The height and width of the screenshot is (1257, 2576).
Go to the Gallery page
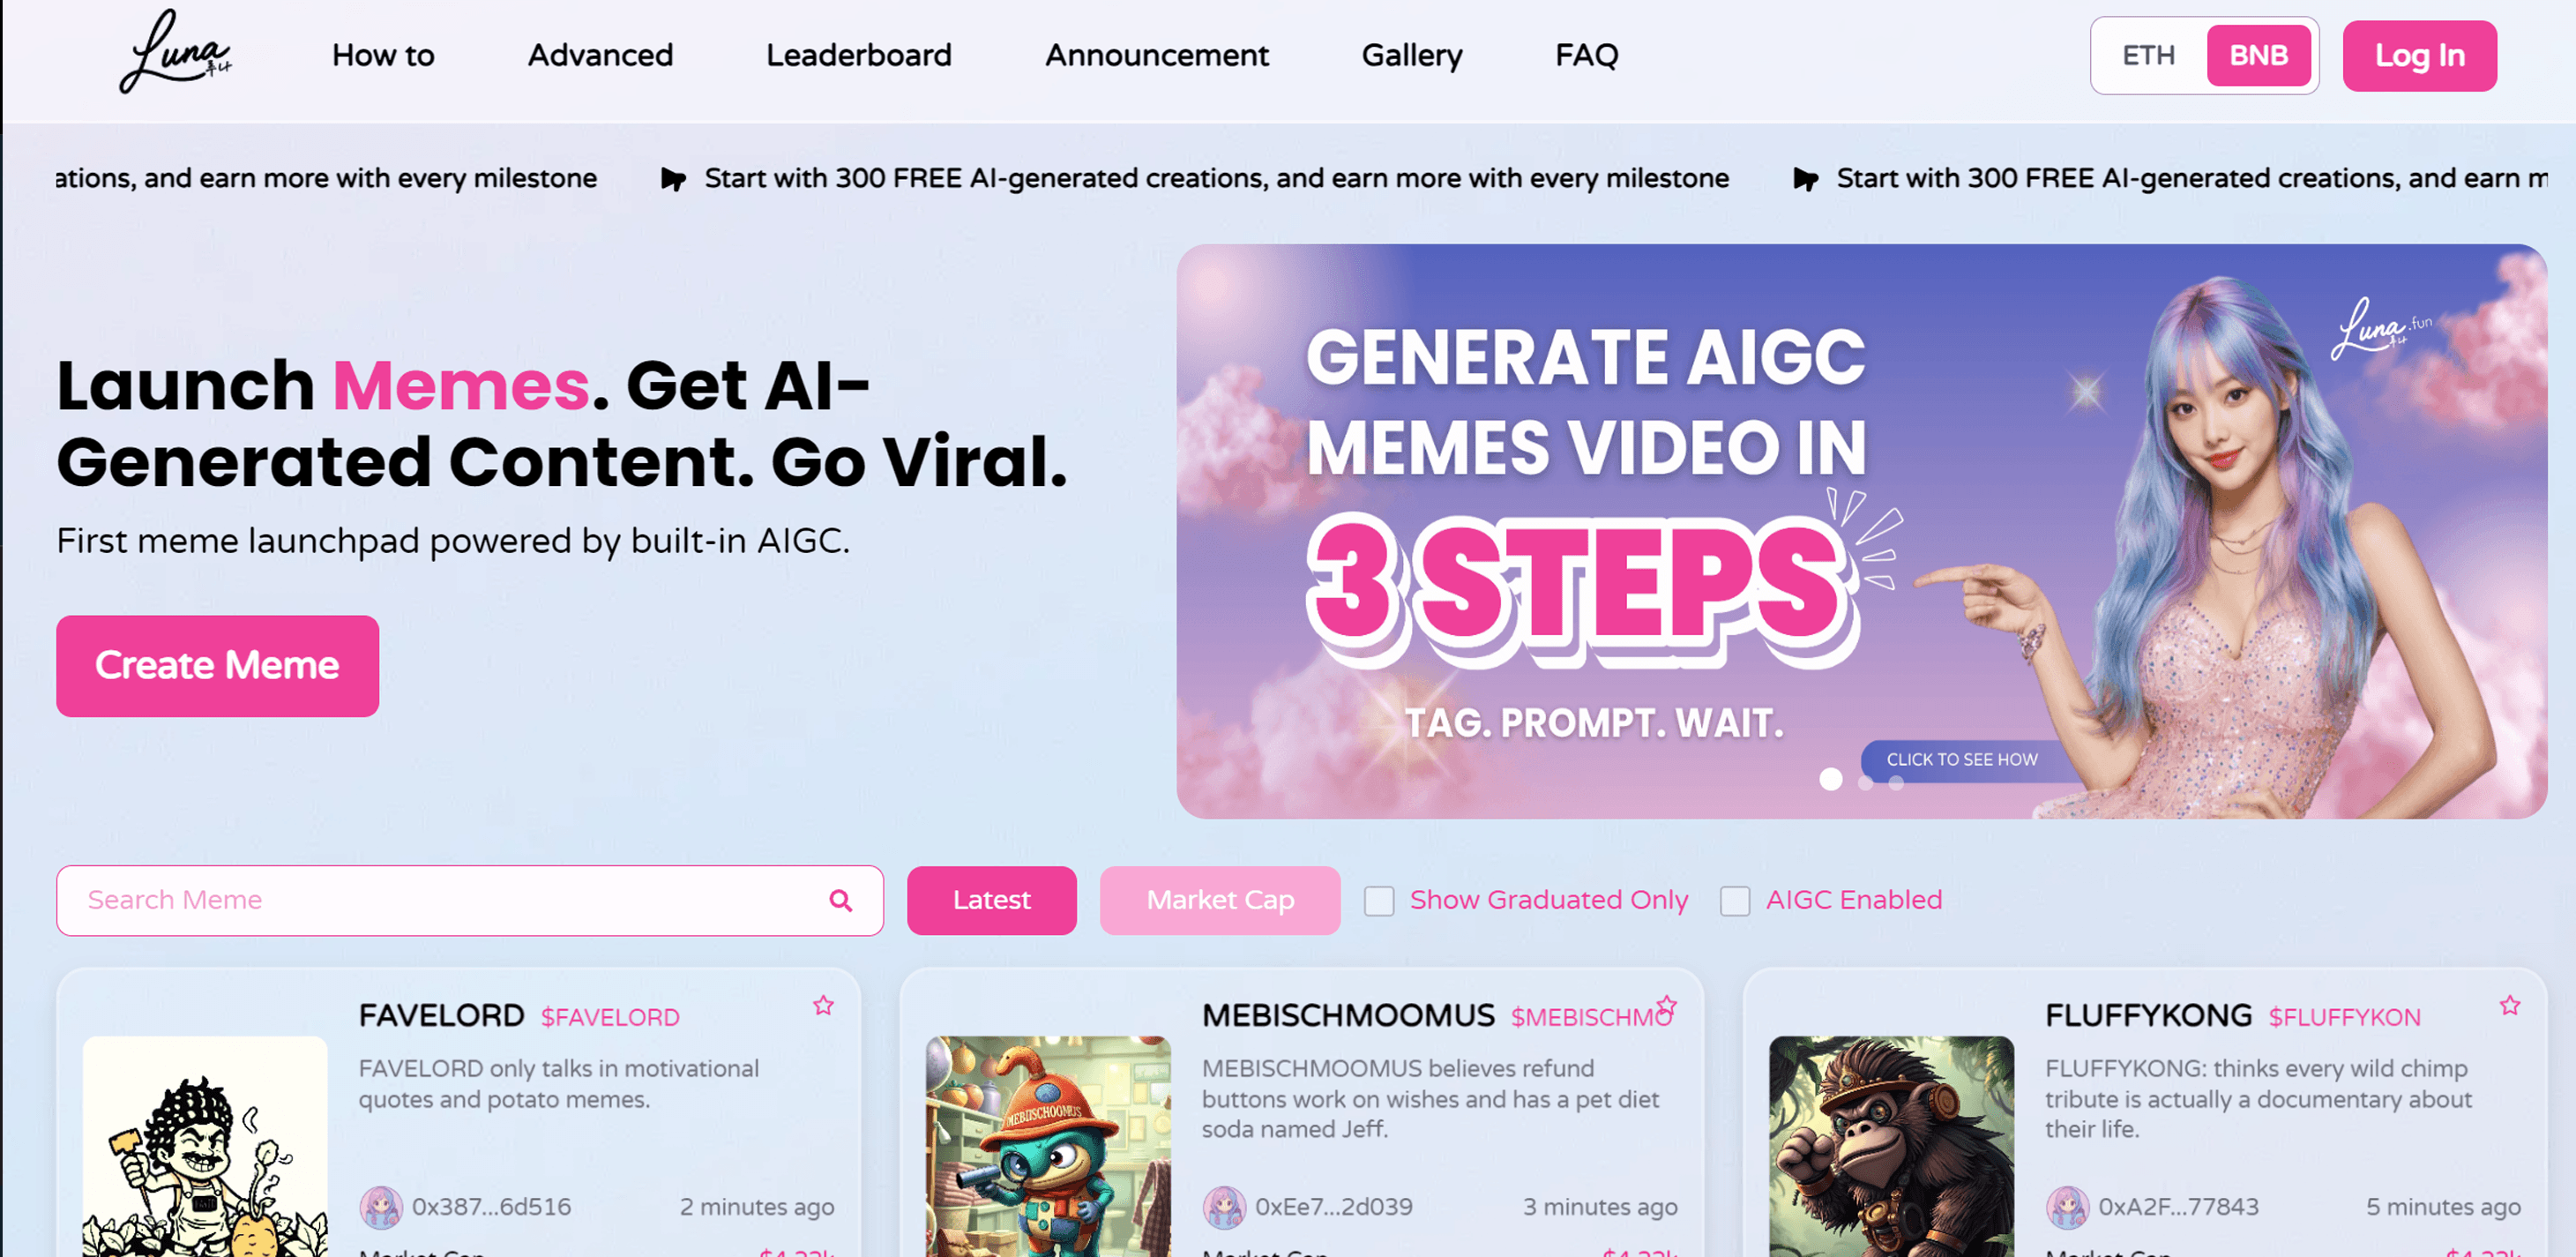click(1412, 55)
